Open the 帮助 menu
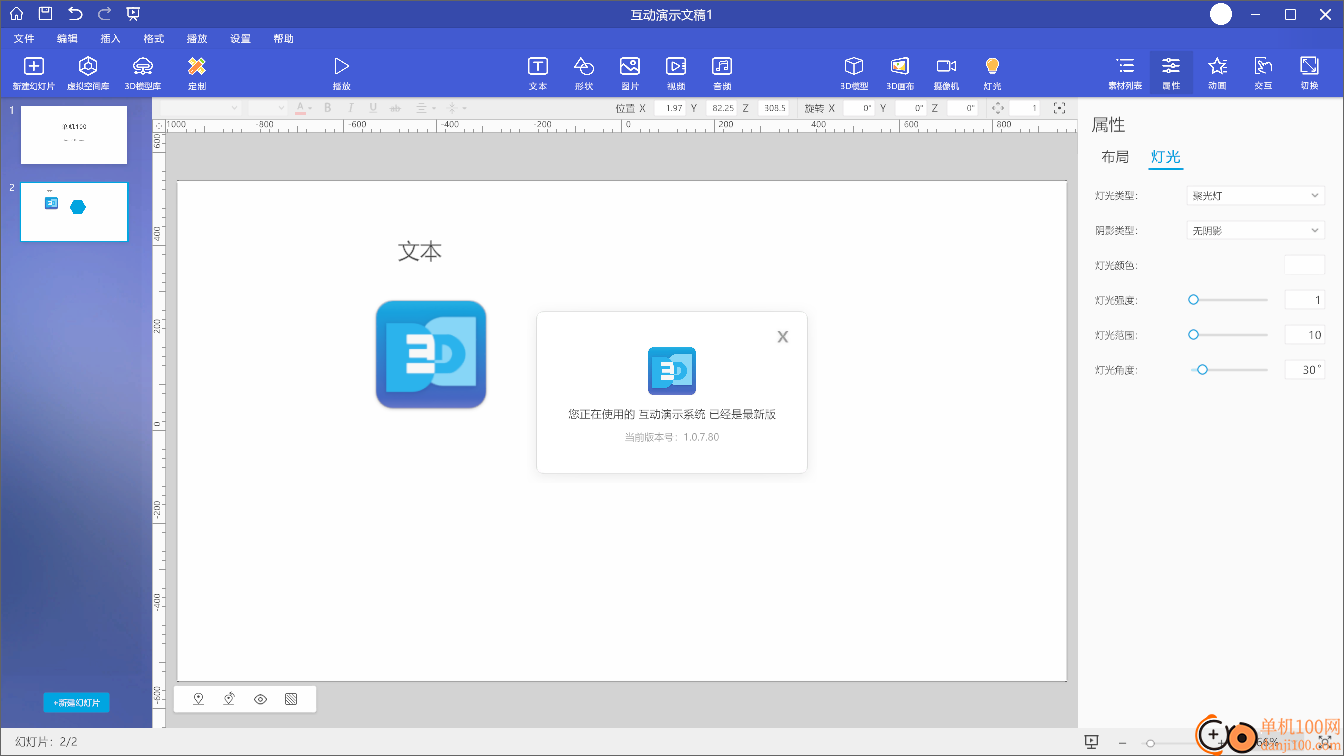This screenshot has height=756, width=1344. 283,39
